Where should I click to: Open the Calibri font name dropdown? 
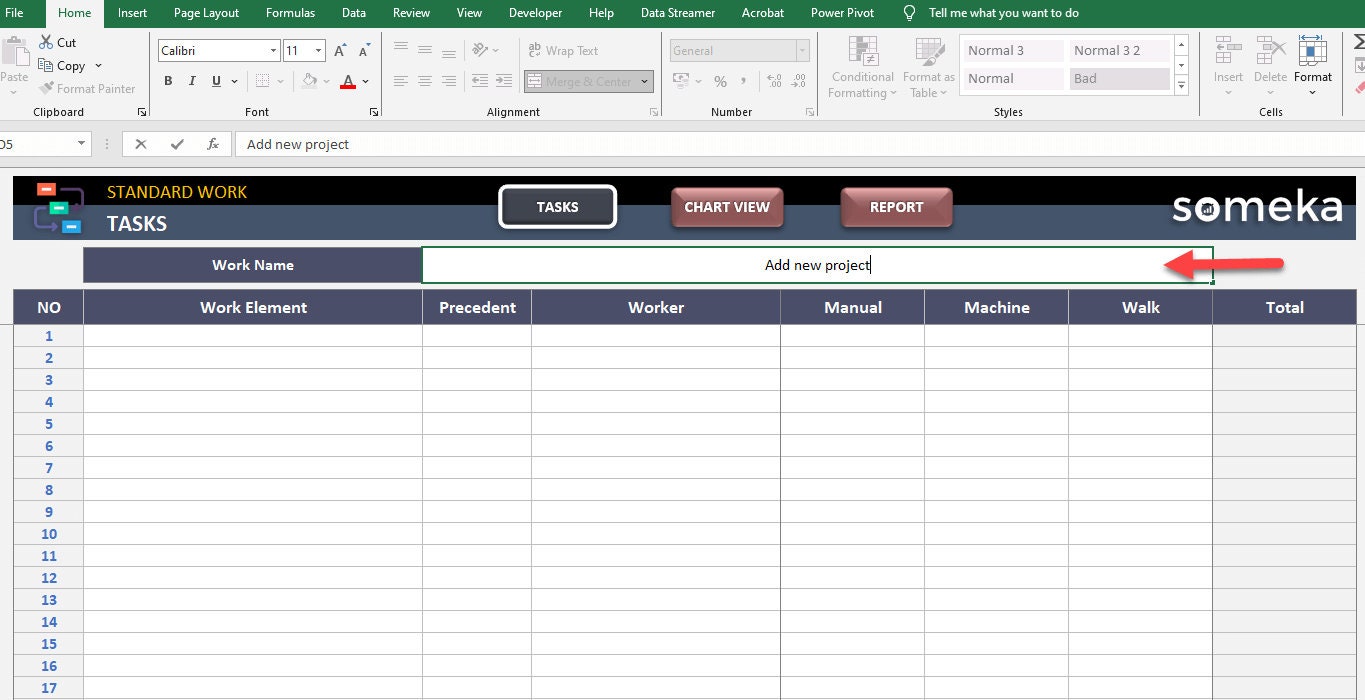tap(273, 51)
